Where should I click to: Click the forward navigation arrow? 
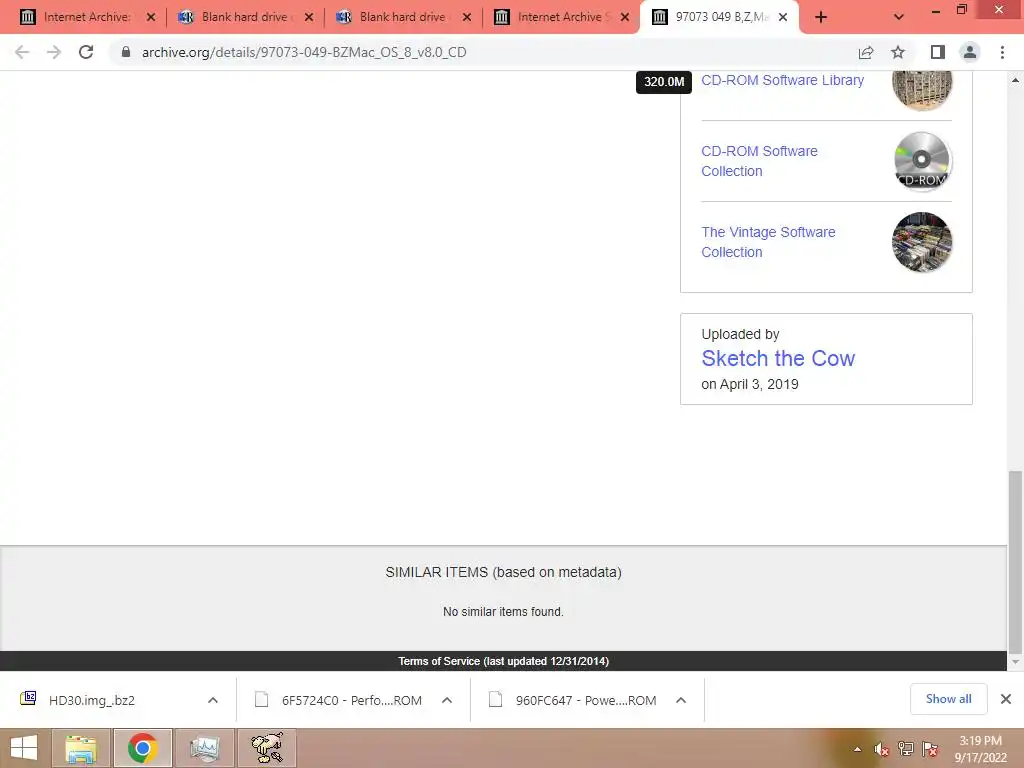(x=54, y=52)
